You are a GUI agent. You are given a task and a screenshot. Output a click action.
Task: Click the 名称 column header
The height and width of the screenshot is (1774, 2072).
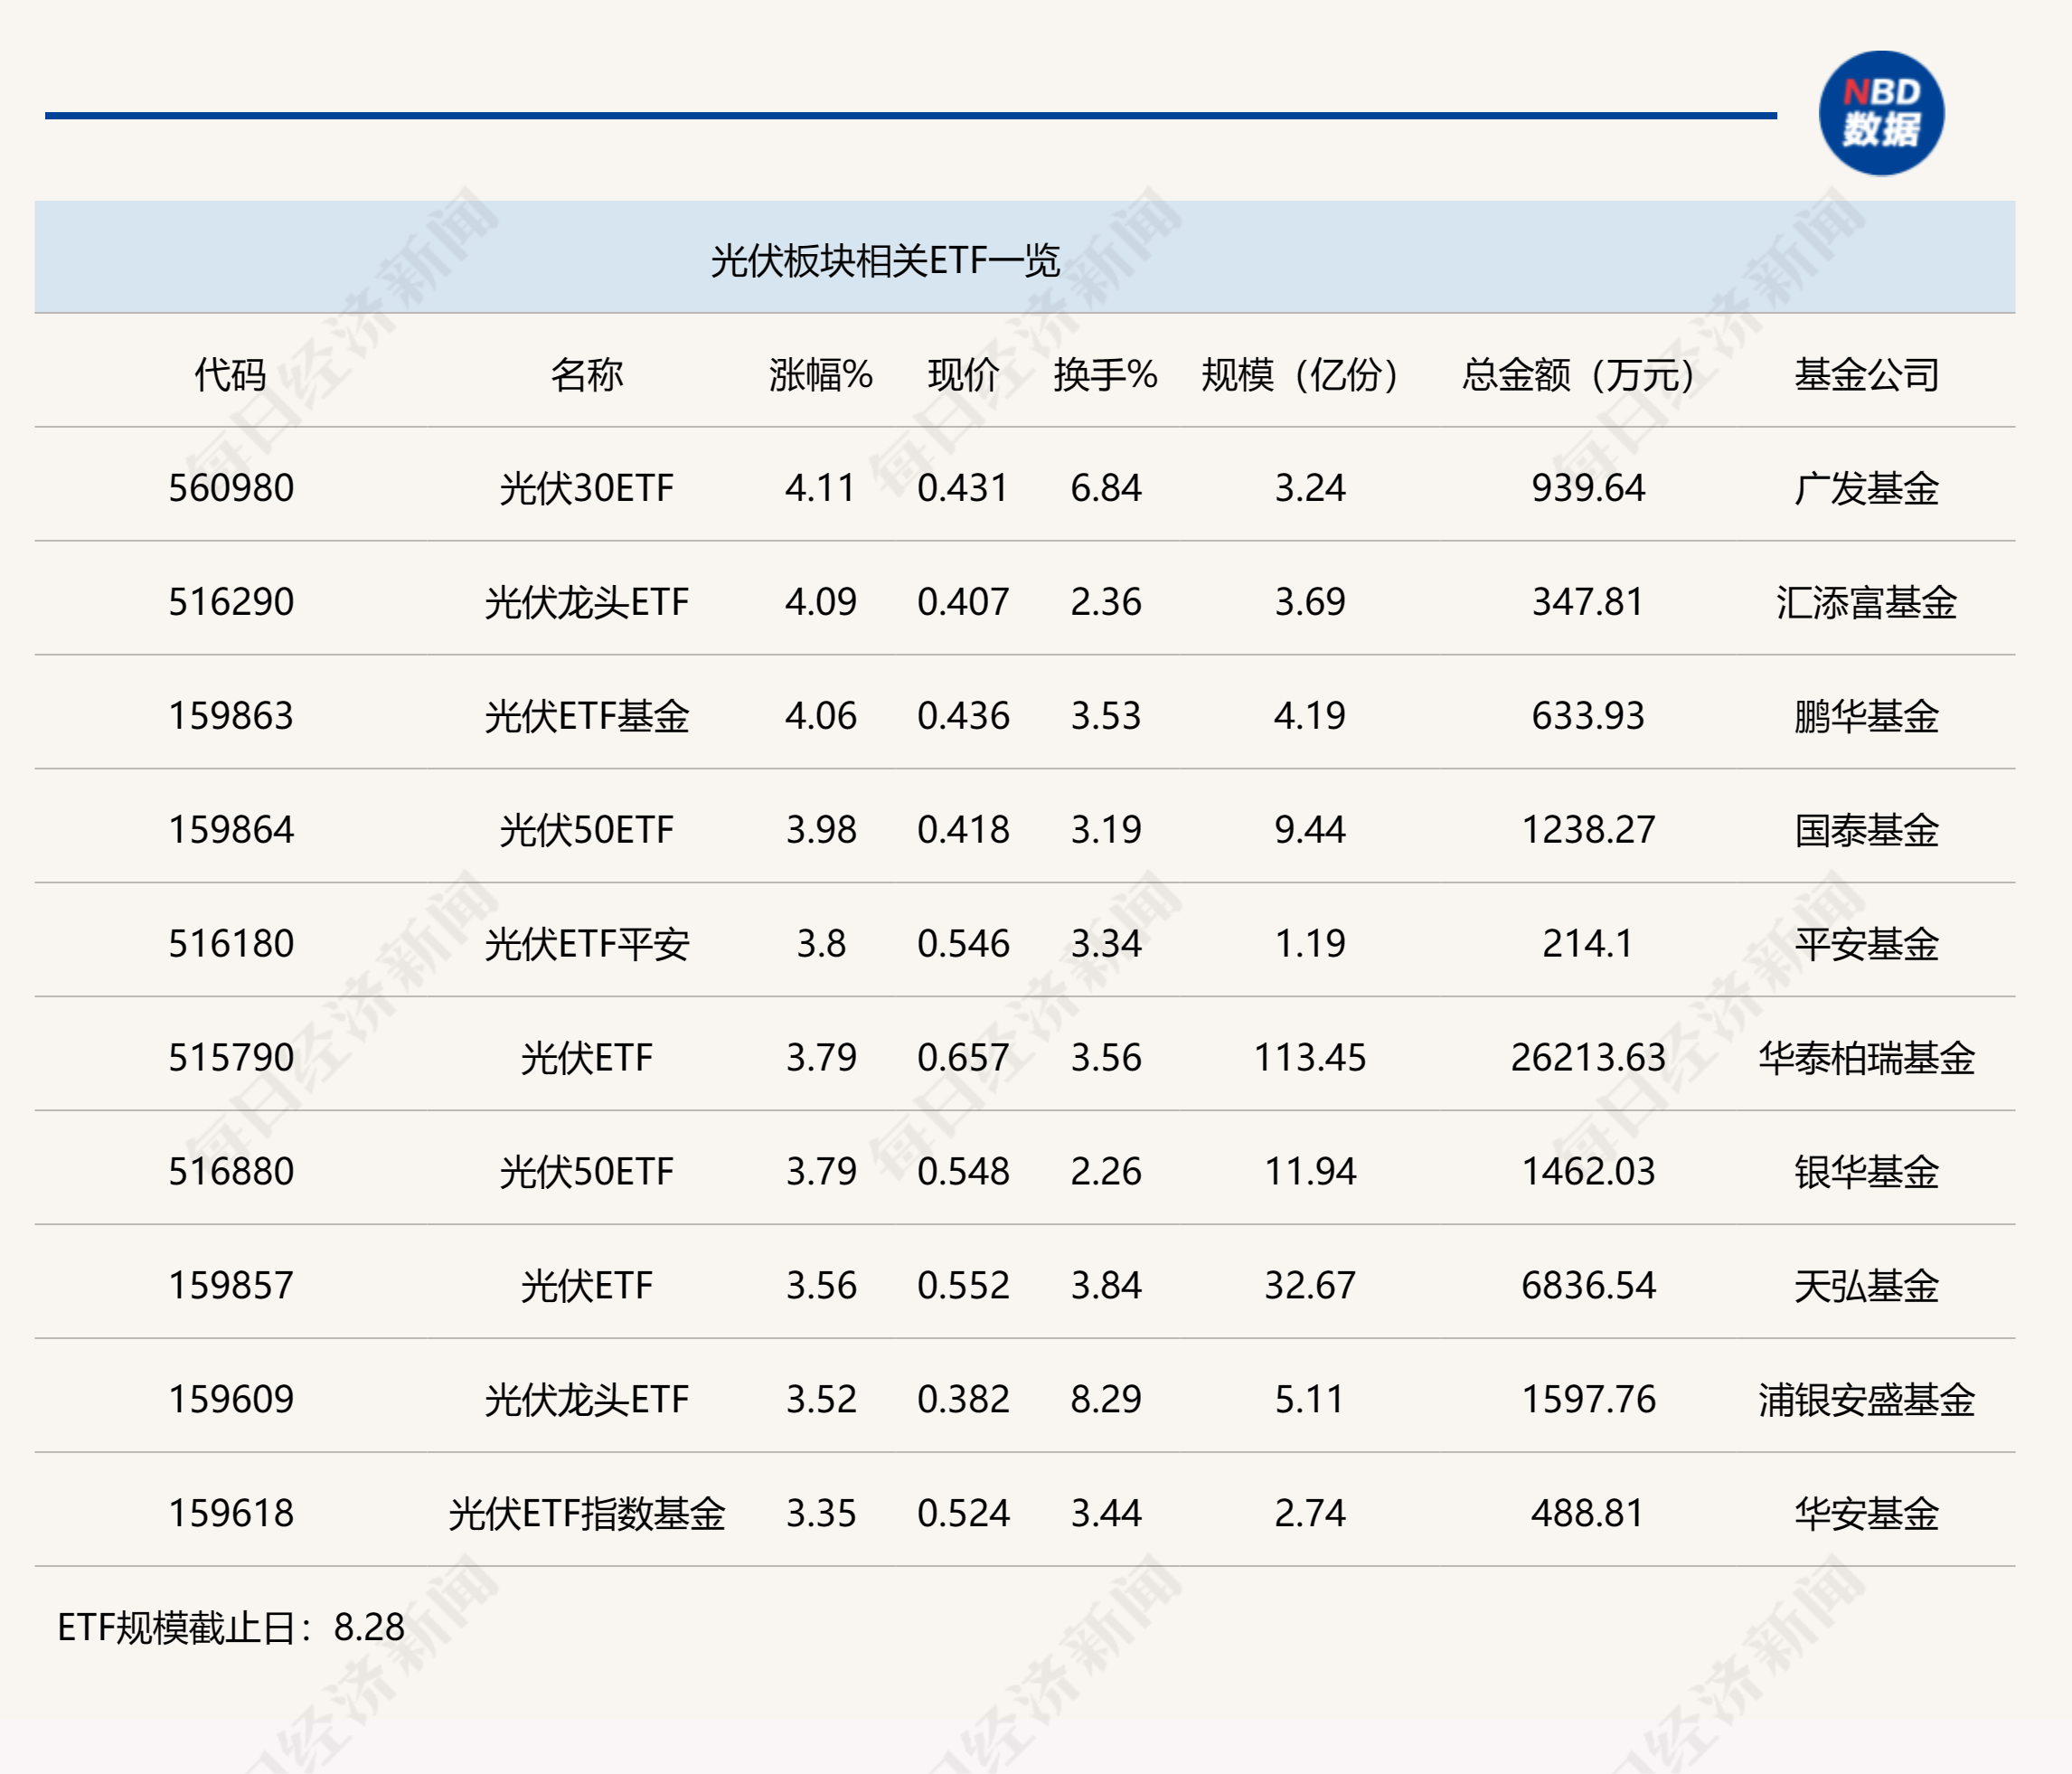point(587,375)
